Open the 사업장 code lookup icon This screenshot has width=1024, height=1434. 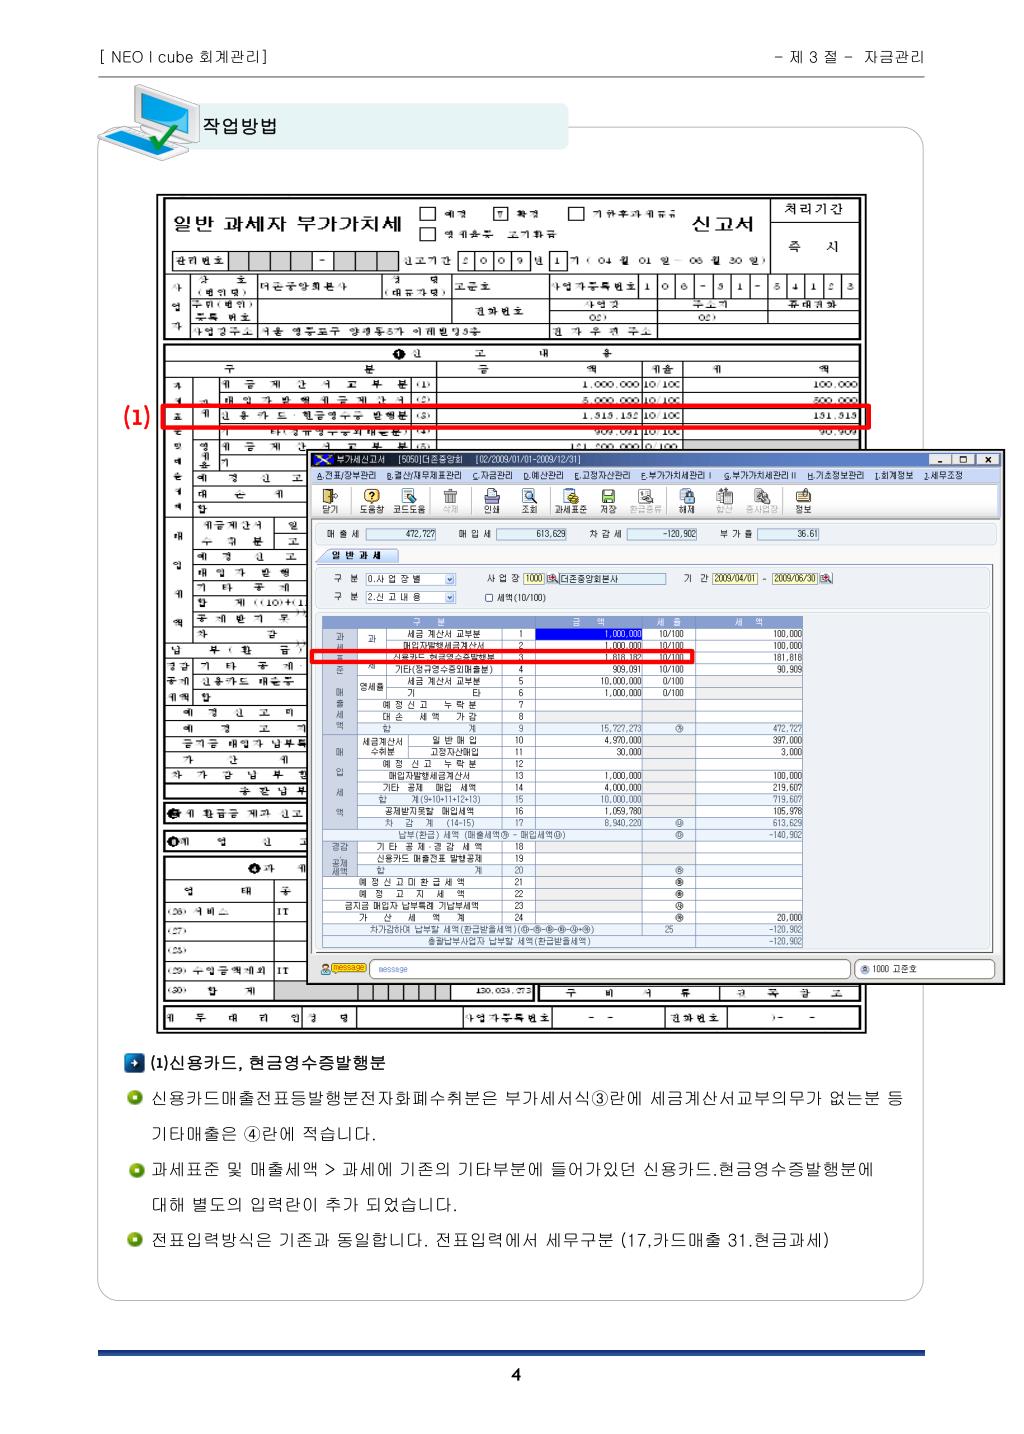[x=551, y=579]
